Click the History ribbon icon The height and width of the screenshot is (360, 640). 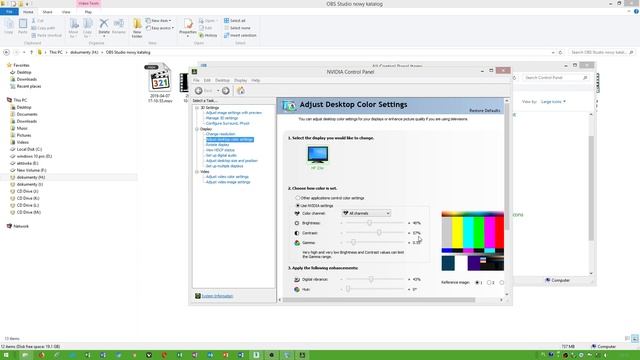tap(201, 36)
